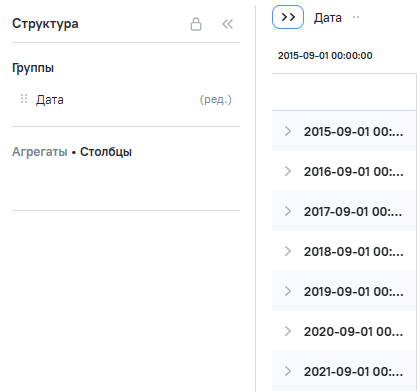Expand the 2015-09-01 row

click(x=288, y=131)
